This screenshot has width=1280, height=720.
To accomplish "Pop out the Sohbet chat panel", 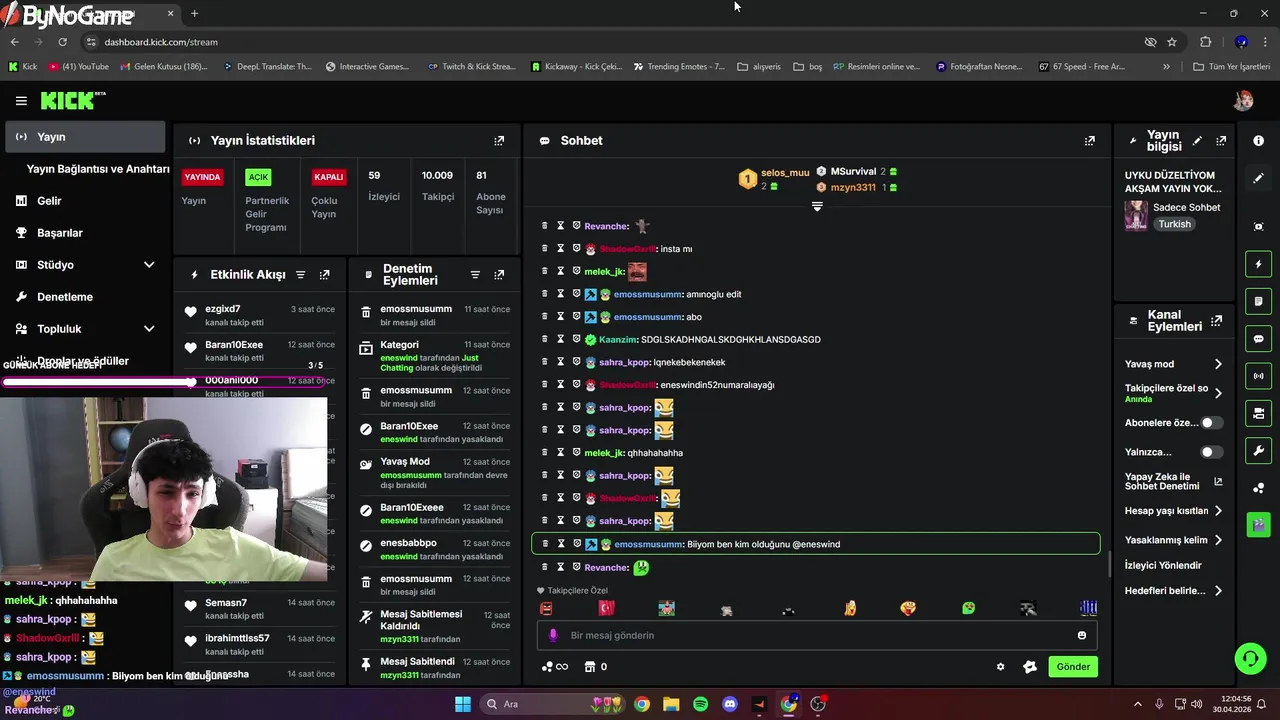I will (x=1090, y=141).
